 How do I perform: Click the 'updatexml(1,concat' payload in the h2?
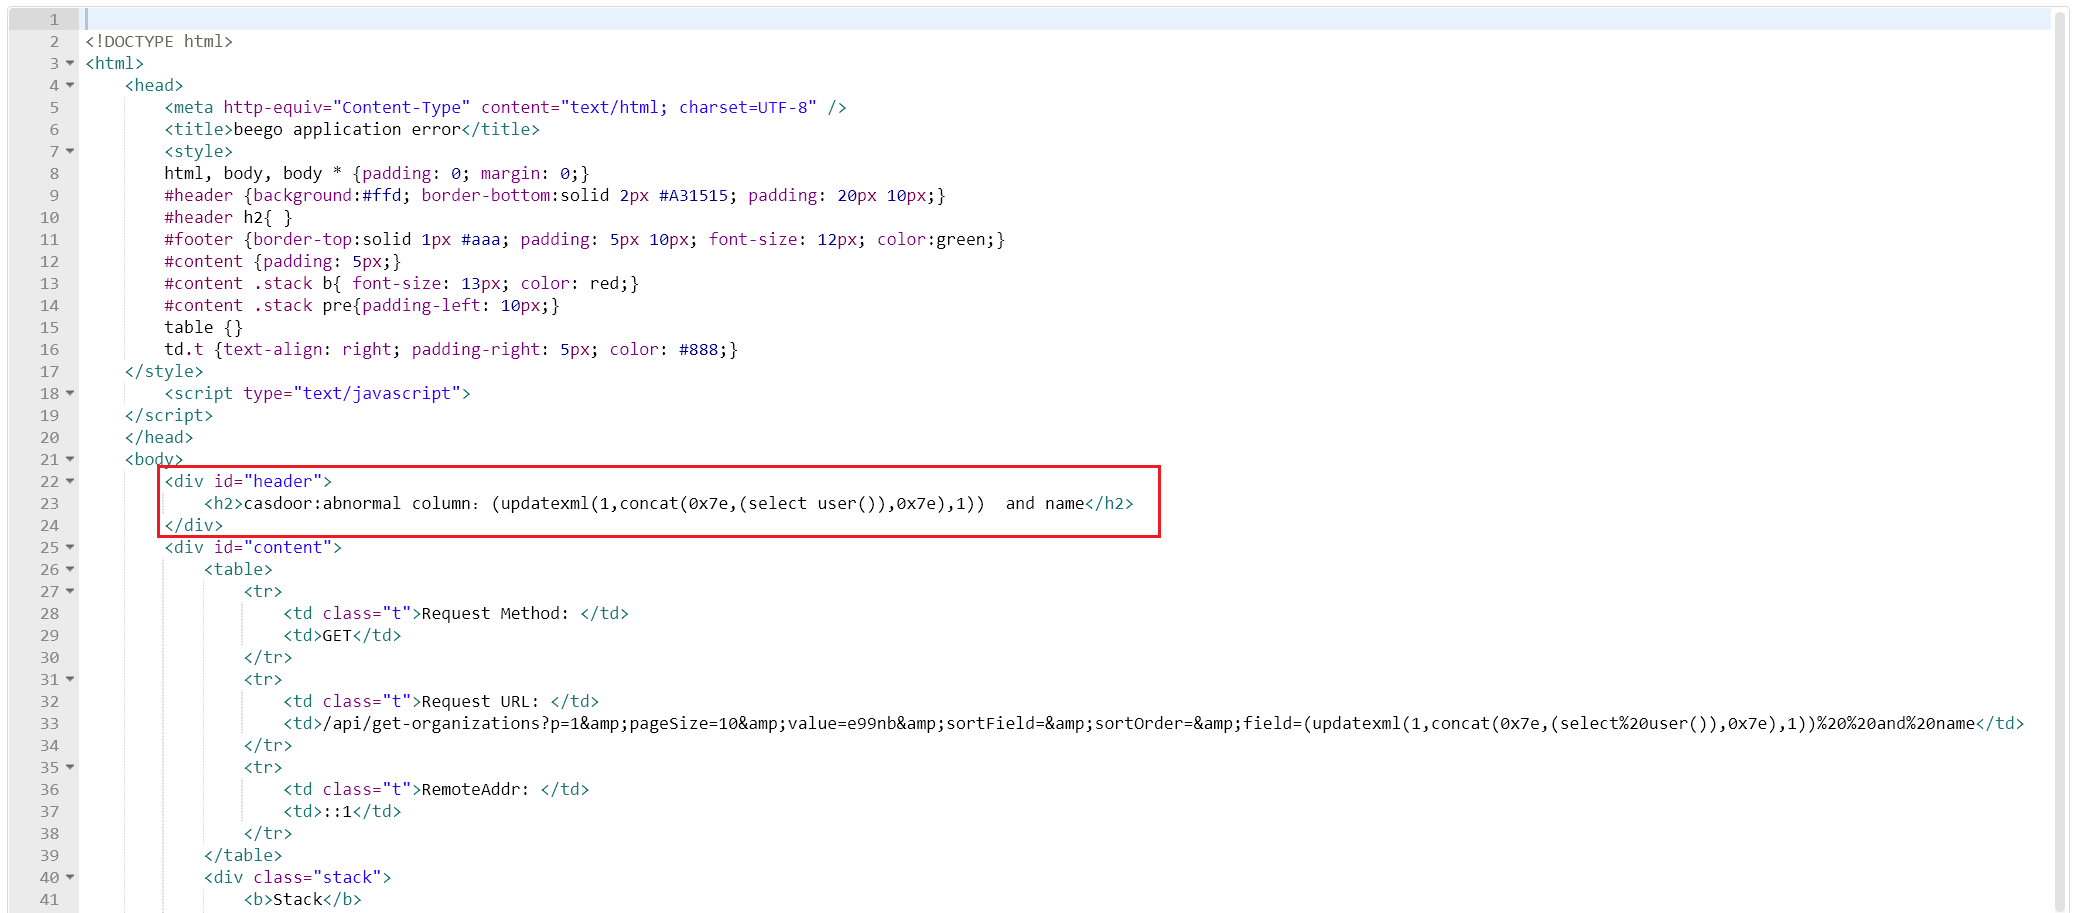[590, 503]
